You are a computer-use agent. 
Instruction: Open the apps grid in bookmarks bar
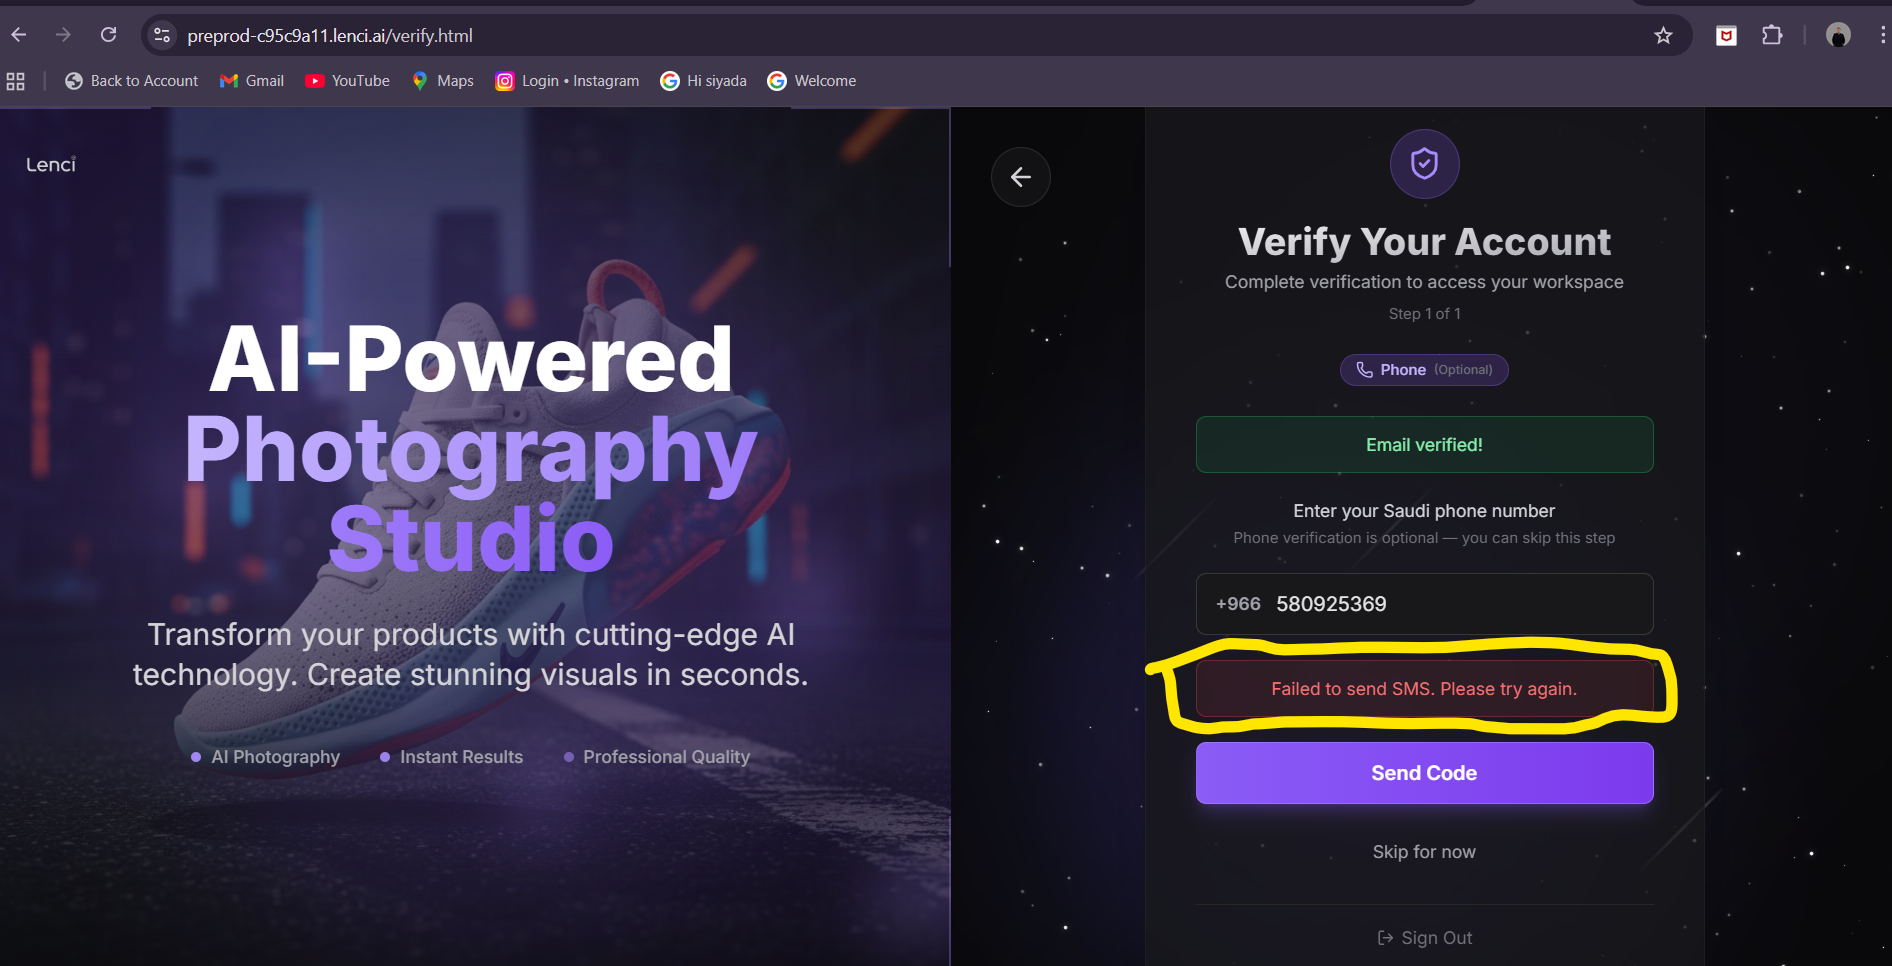coord(16,81)
